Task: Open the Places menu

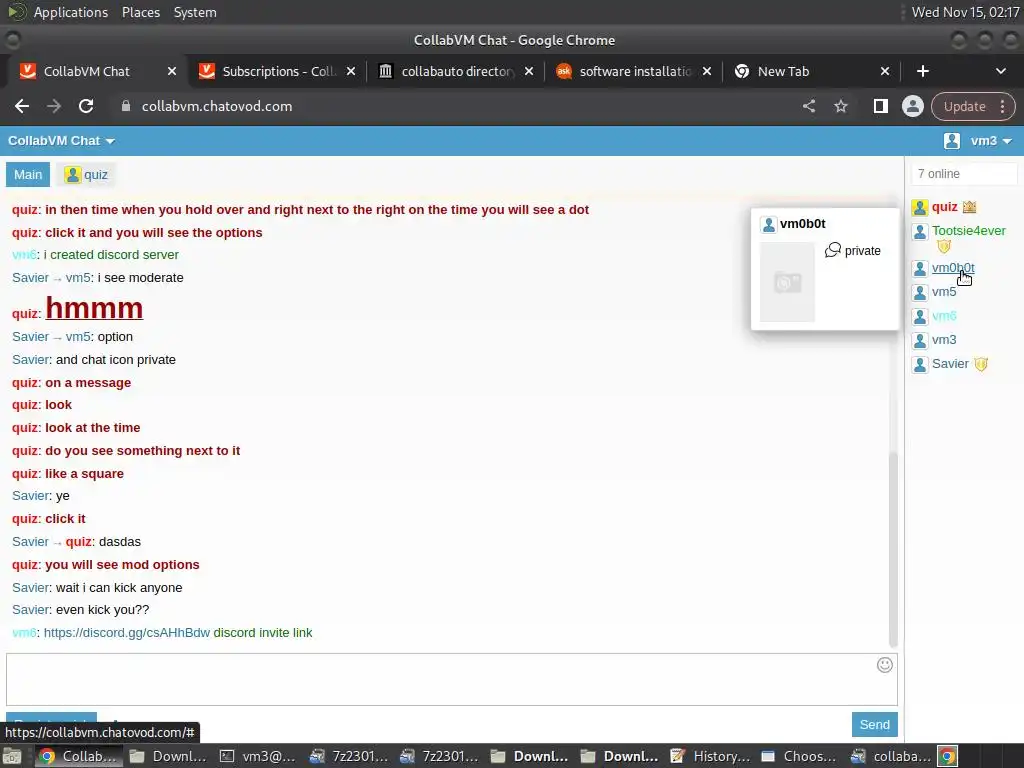Action: (x=140, y=12)
